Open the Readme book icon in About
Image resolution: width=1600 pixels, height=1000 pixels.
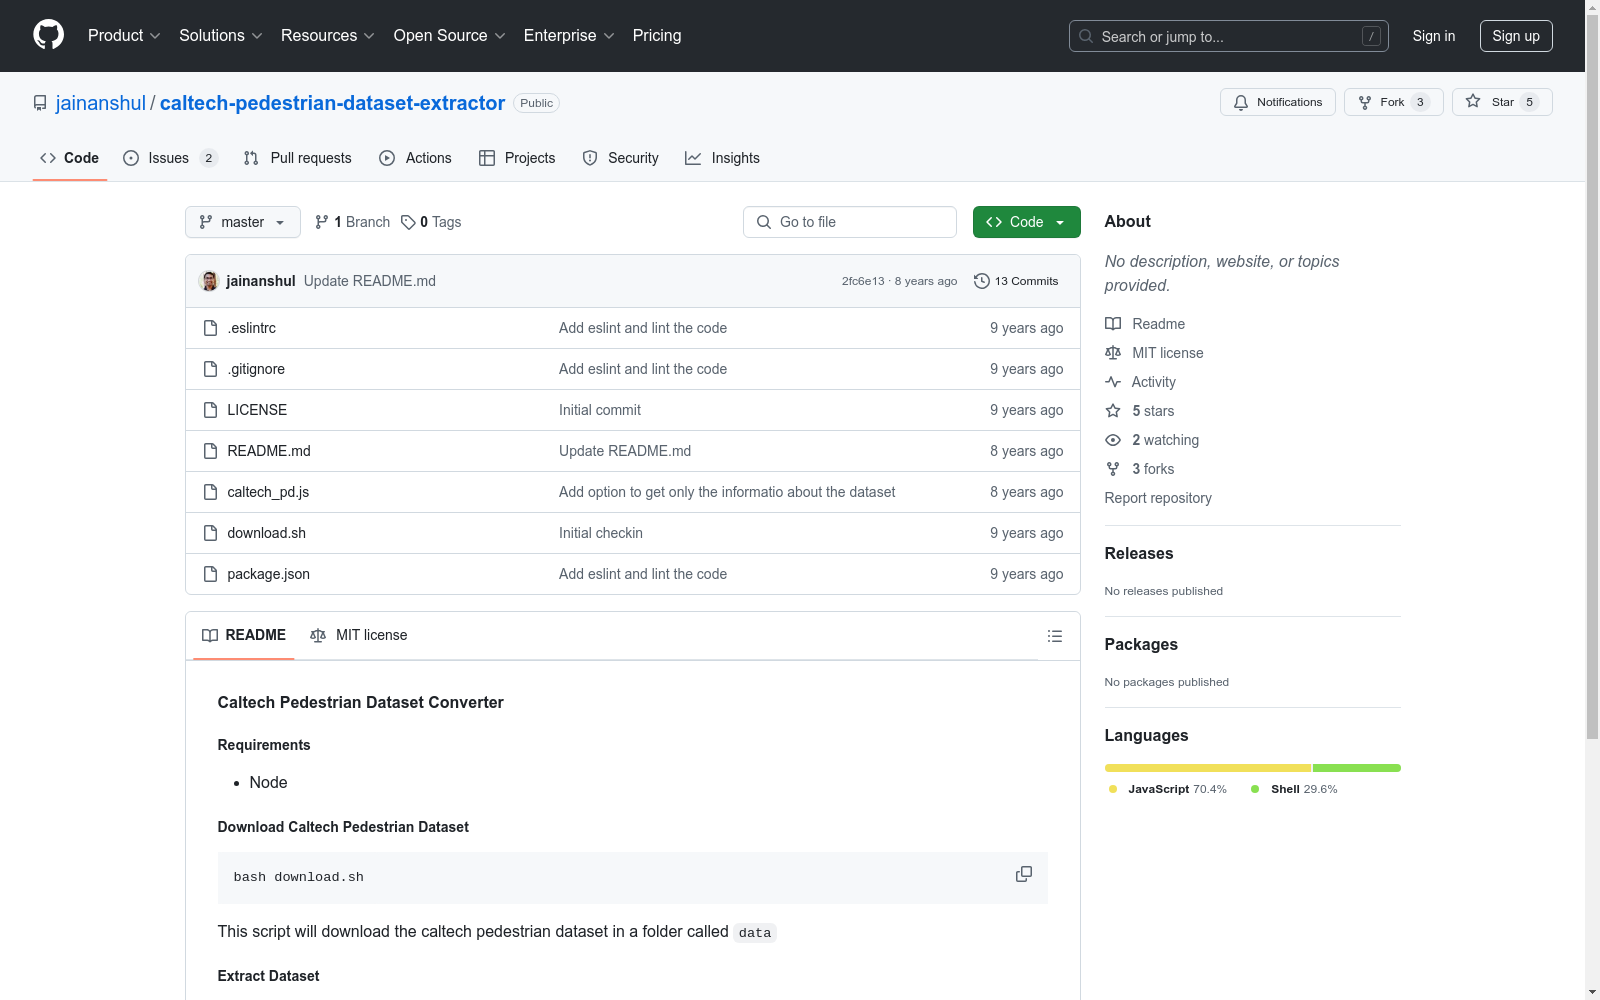1113,324
